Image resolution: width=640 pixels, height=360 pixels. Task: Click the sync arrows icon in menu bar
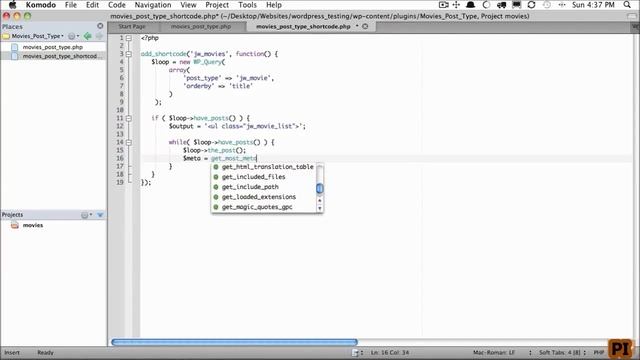tap(531, 5)
